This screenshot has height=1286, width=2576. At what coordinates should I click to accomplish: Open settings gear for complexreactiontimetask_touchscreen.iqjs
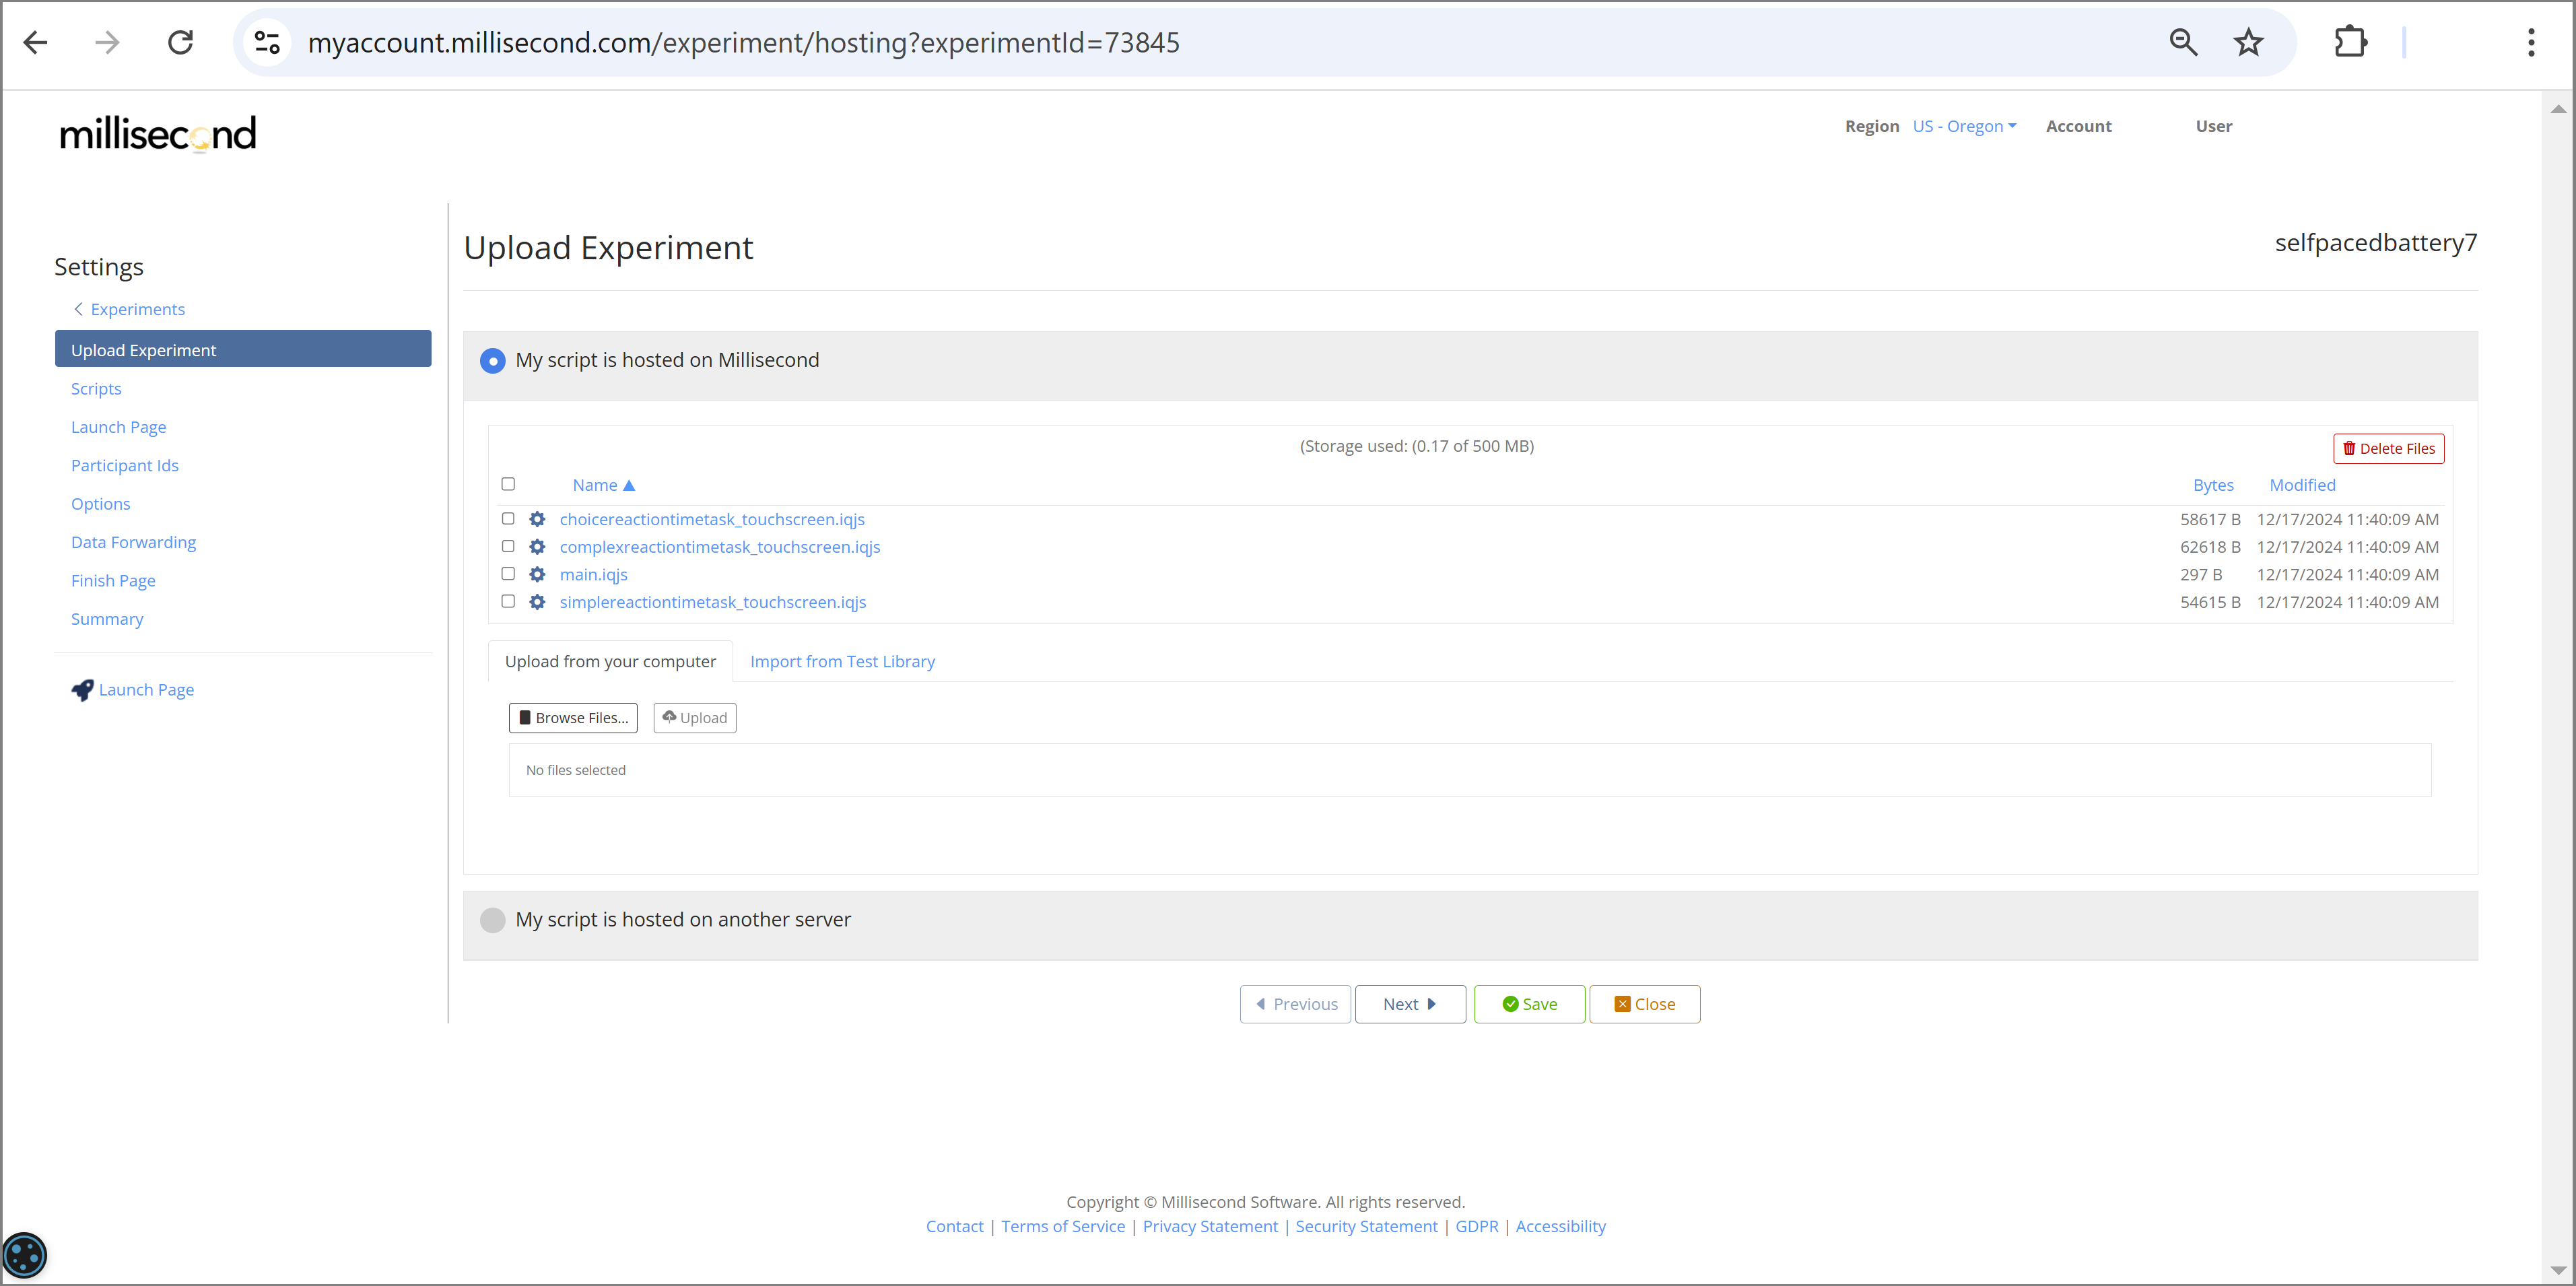point(537,547)
